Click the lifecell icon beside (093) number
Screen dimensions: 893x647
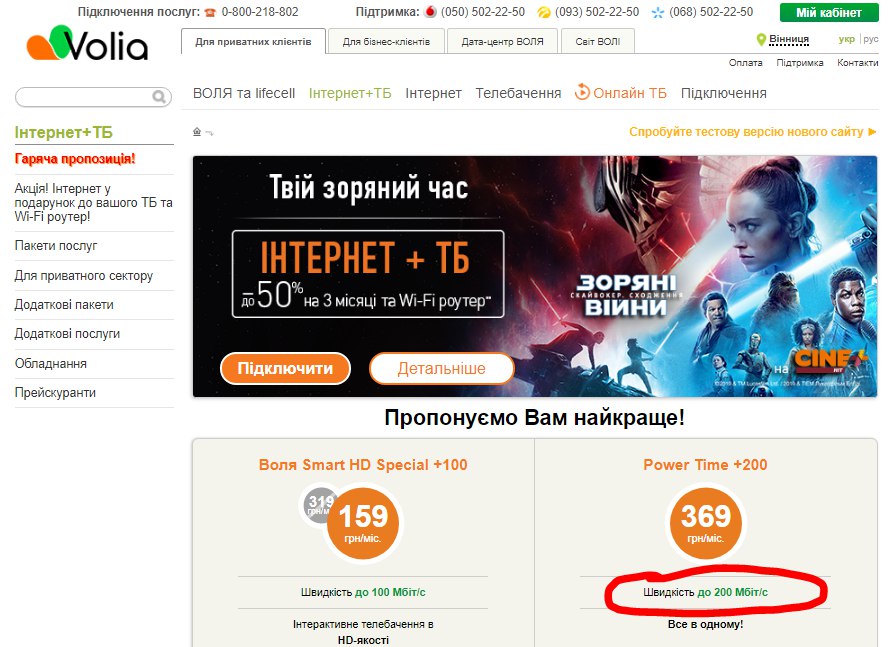tap(544, 13)
